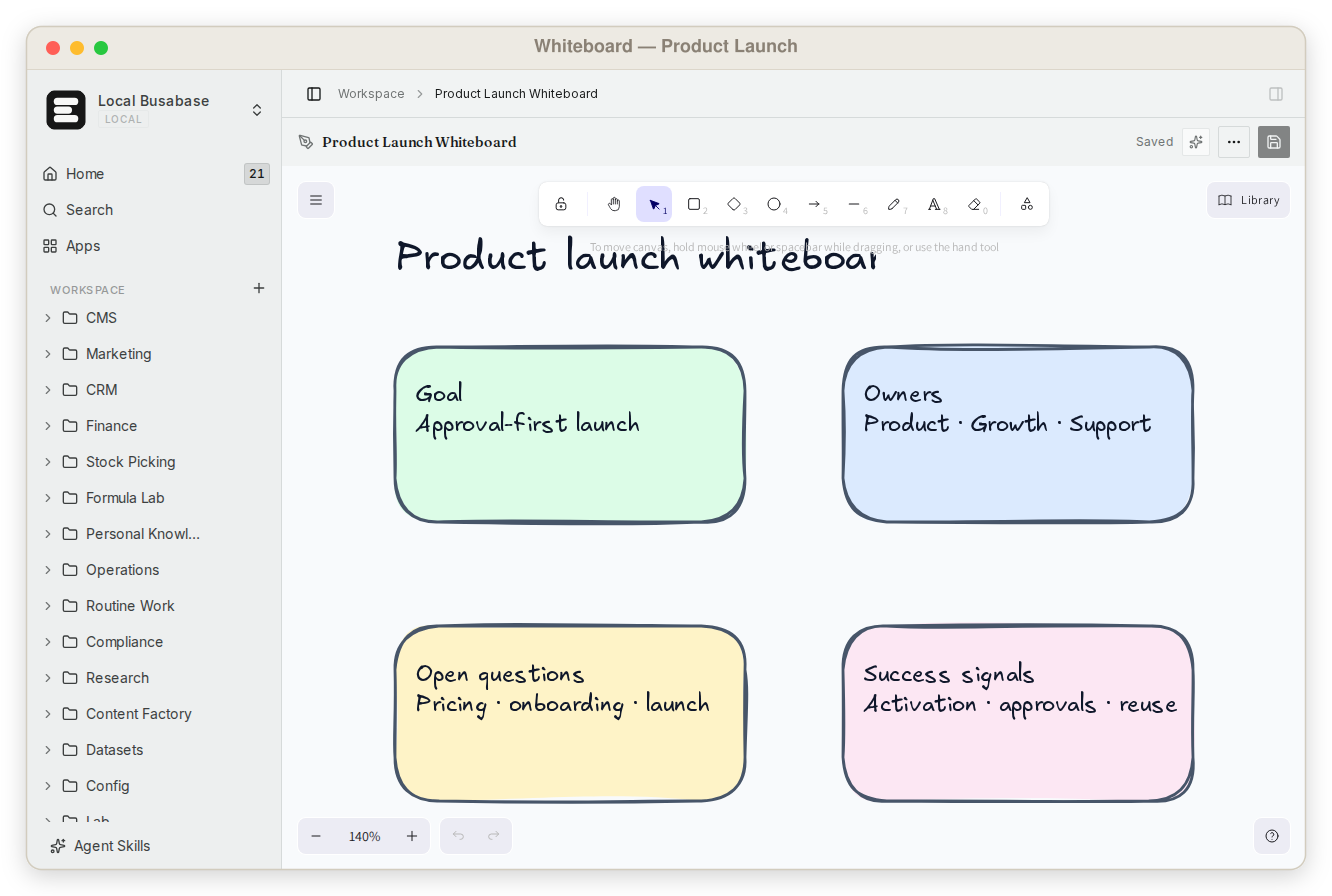Expand the Operations folder chevron

(x=48, y=570)
